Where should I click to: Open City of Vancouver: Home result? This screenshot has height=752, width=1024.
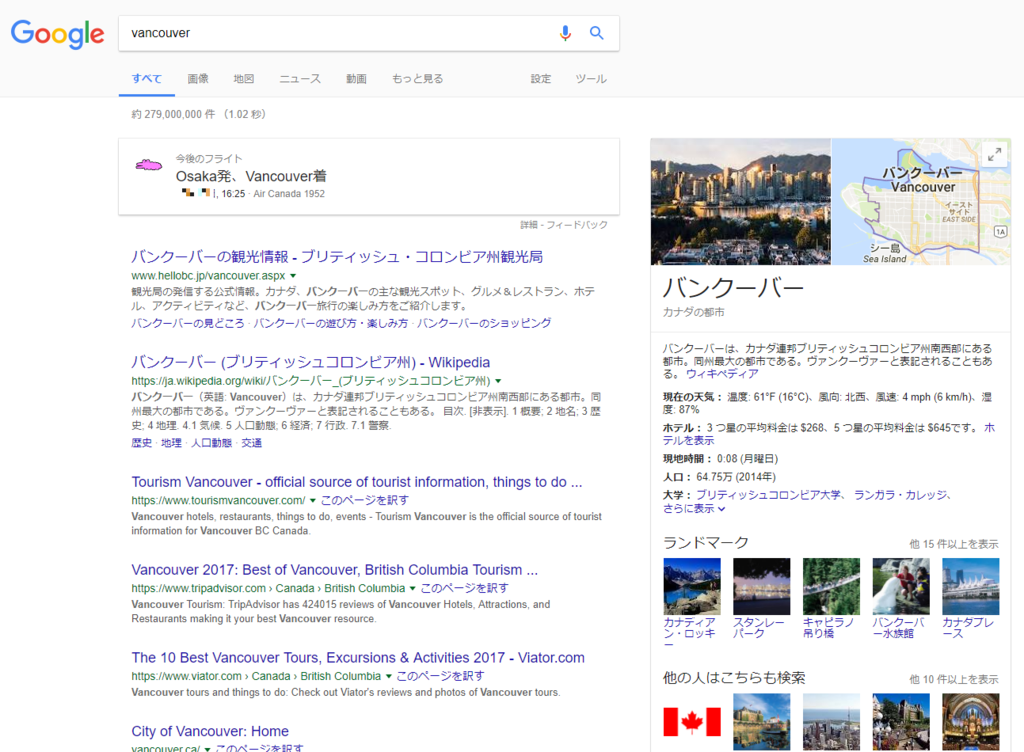(x=210, y=731)
